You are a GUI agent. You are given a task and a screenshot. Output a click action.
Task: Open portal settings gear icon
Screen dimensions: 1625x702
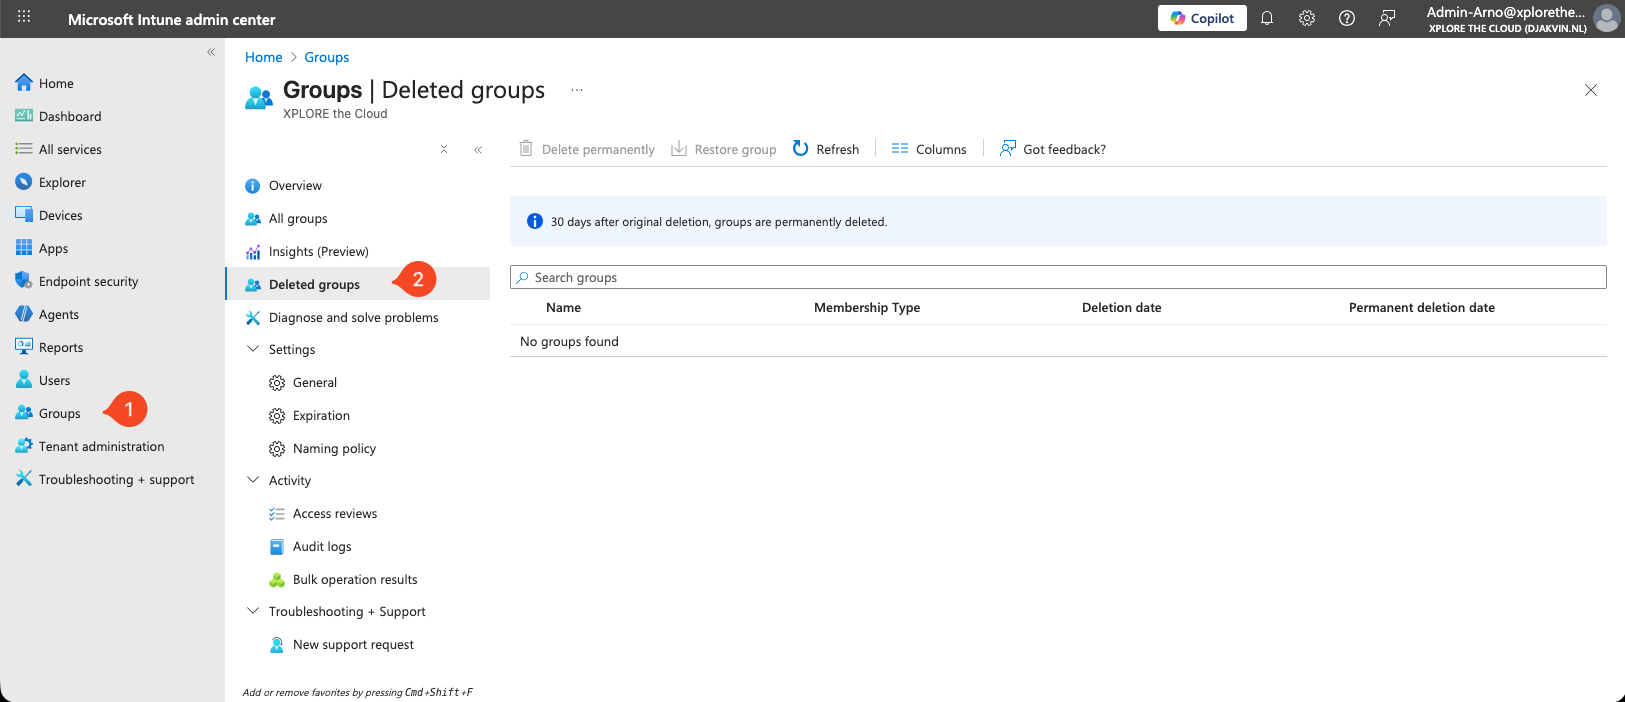pyautogui.click(x=1307, y=18)
